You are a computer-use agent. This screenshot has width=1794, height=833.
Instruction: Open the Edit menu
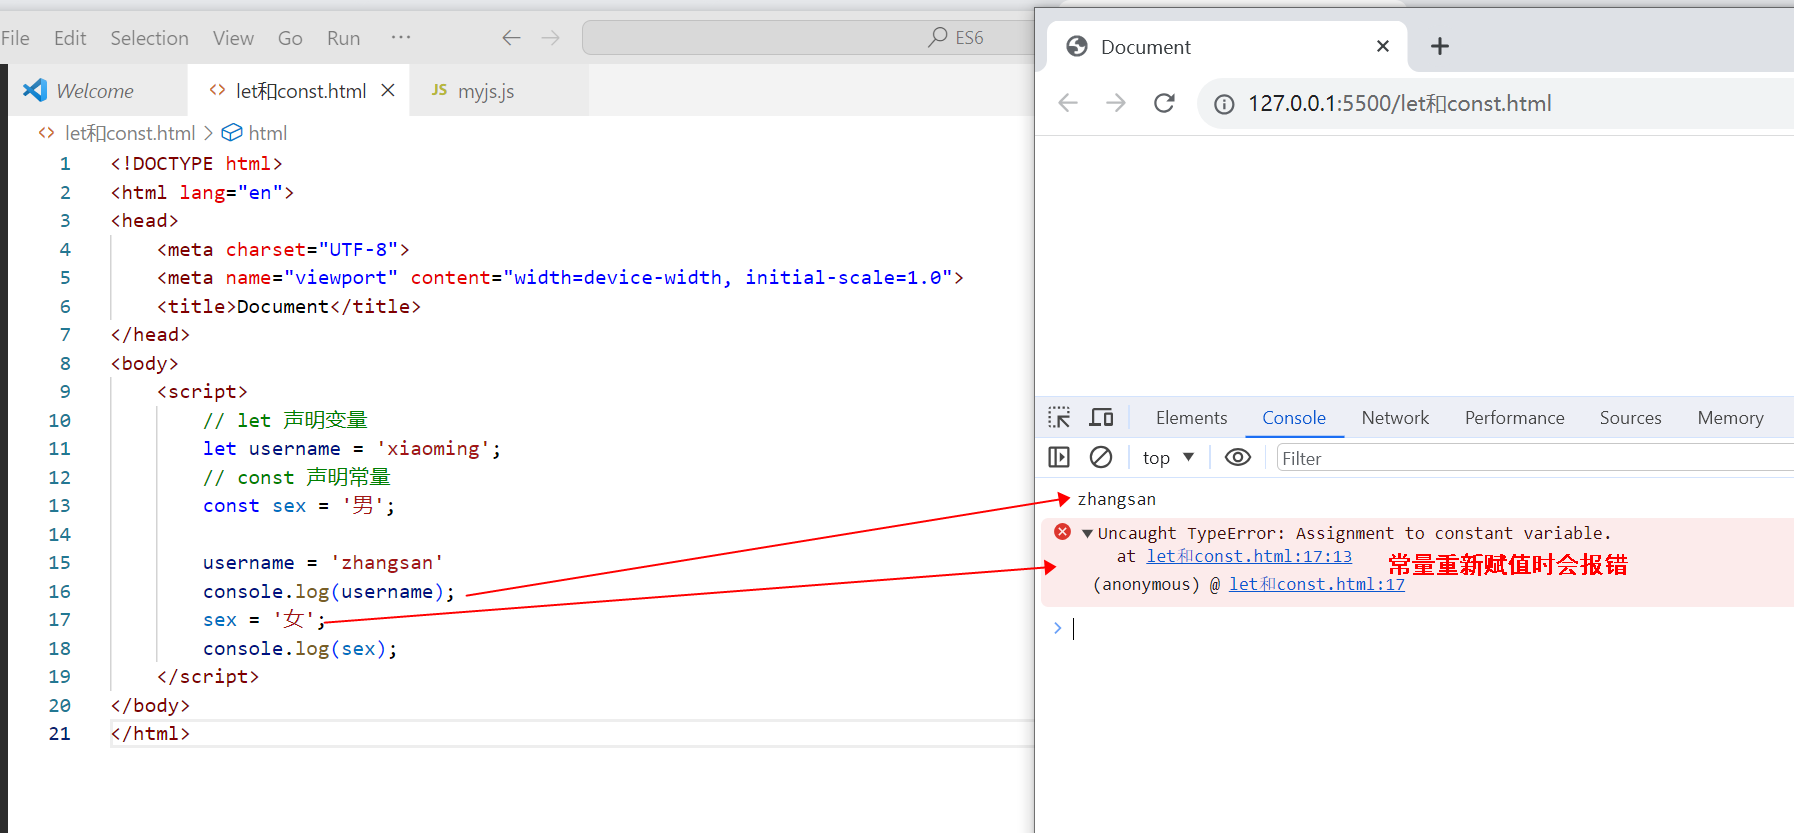(x=70, y=38)
